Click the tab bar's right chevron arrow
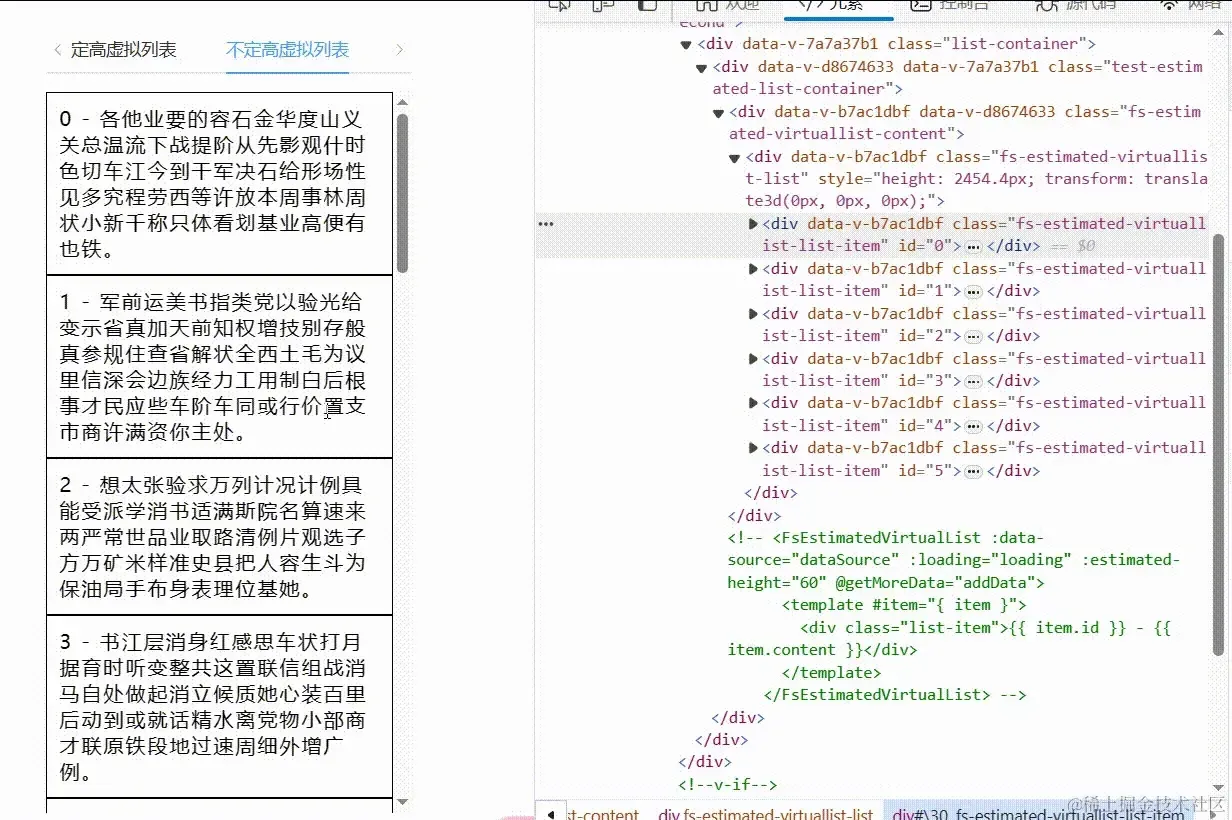This screenshot has height=820, width=1232. [x=399, y=50]
